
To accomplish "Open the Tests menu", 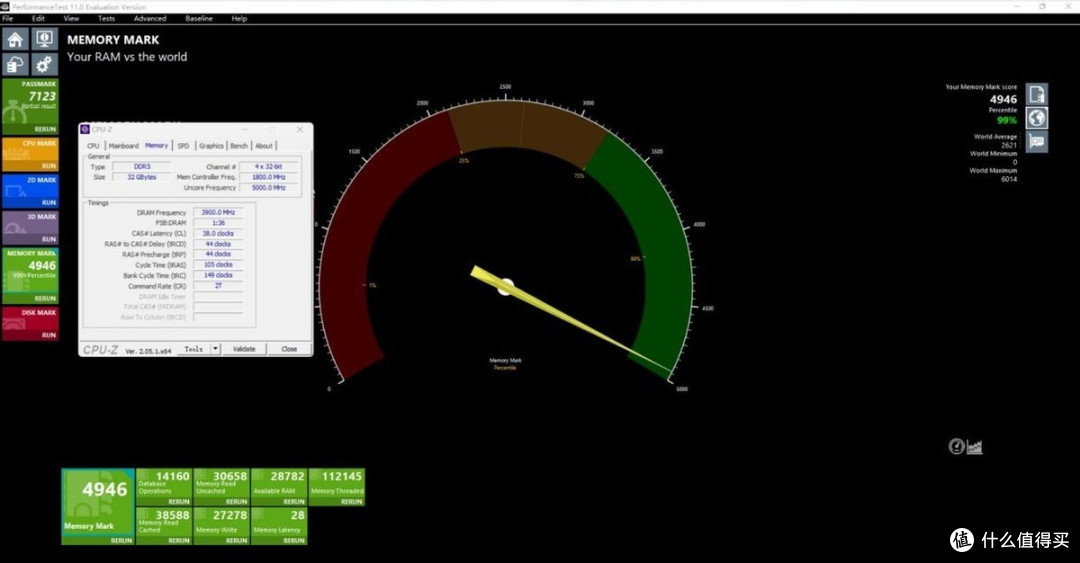I will point(106,19).
